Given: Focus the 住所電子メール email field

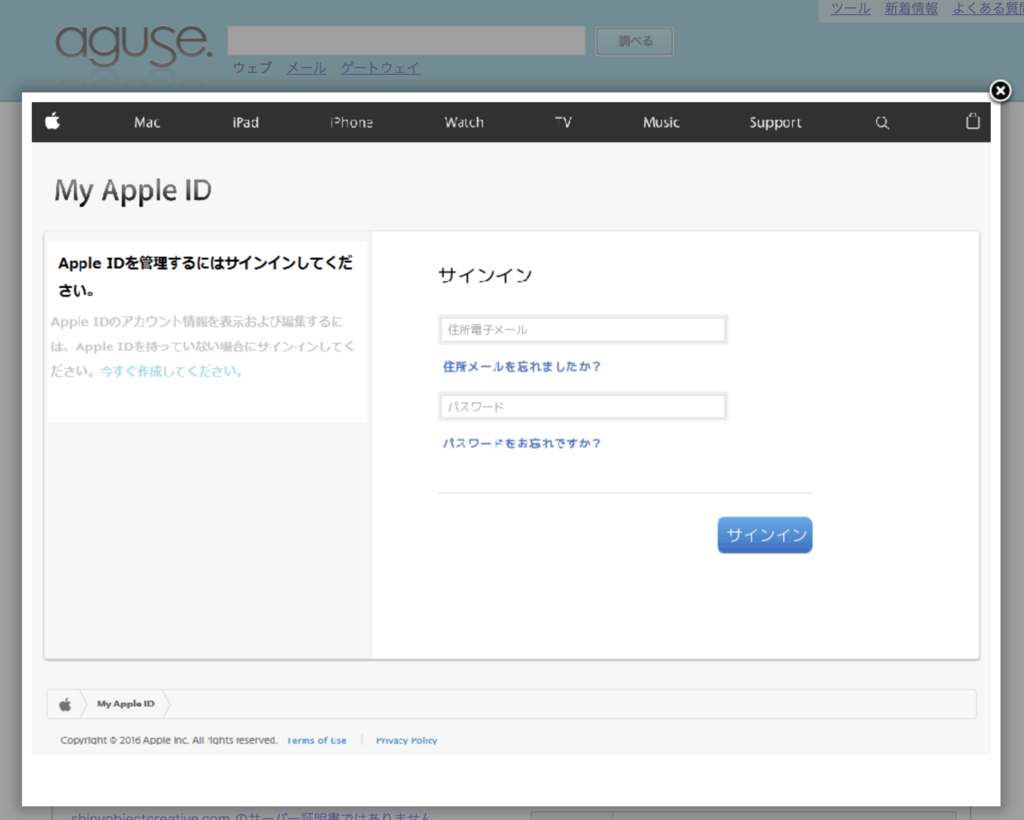Looking at the screenshot, I should 583,330.
